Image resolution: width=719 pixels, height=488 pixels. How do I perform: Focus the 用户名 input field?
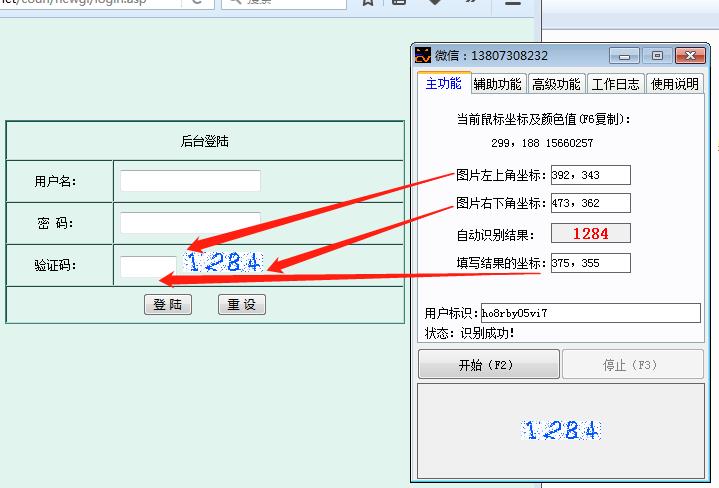[x=190, y=181]
